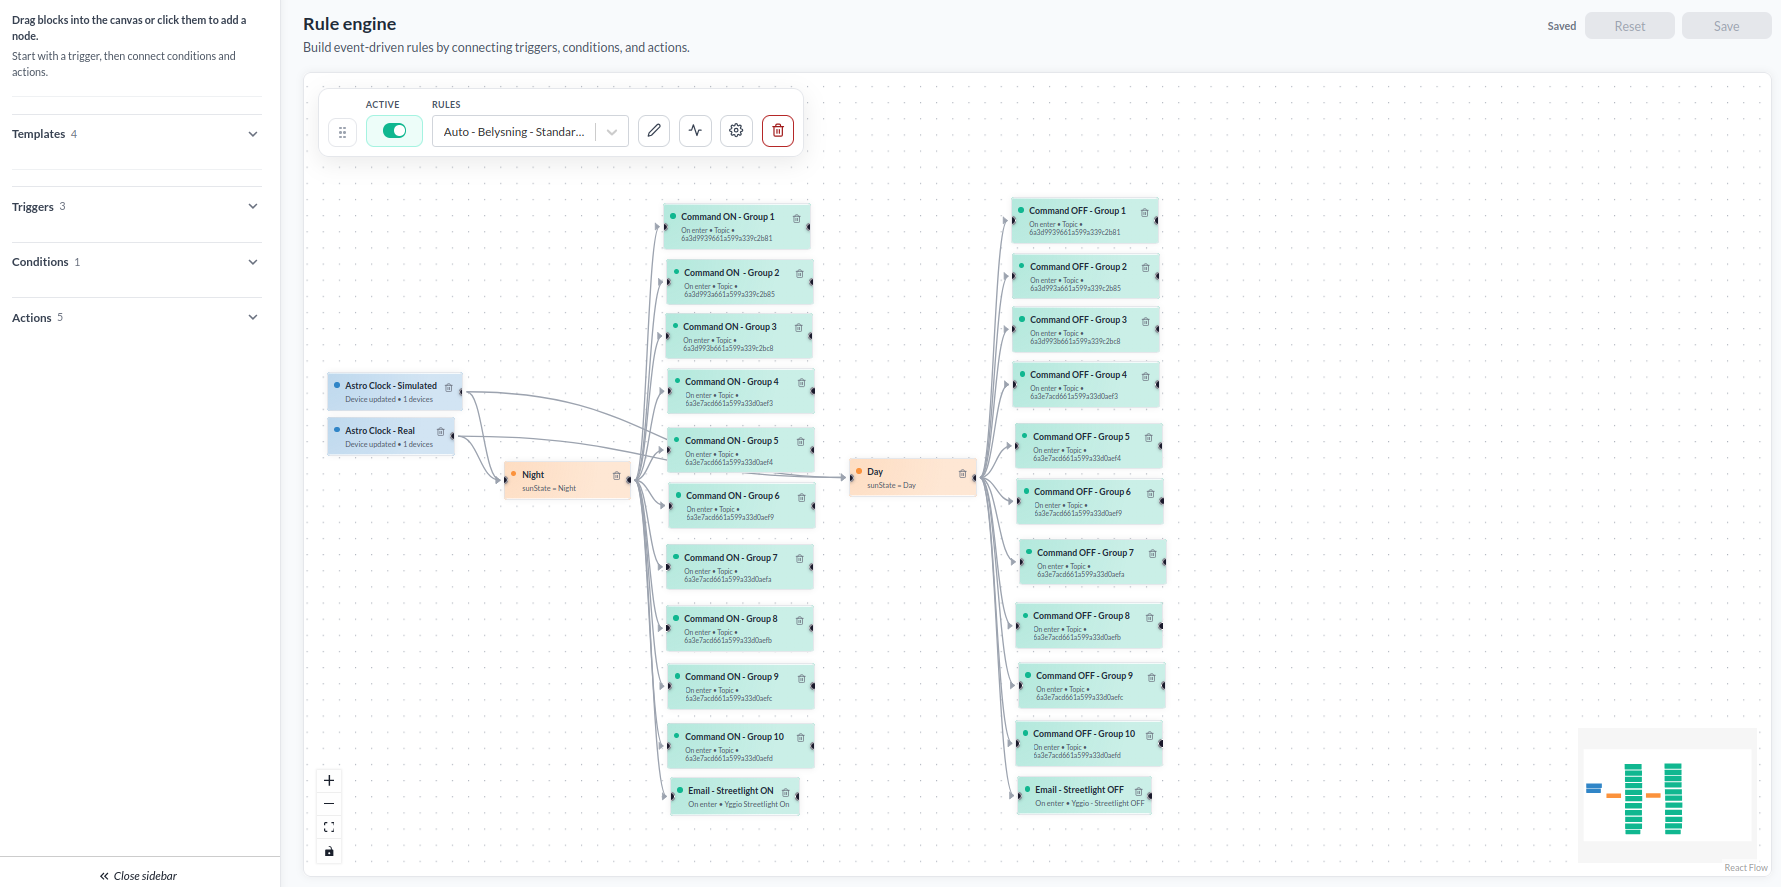Delete Command OFF - Group 4 node
Screen dimensions: 1781x887
(1145, 377)
